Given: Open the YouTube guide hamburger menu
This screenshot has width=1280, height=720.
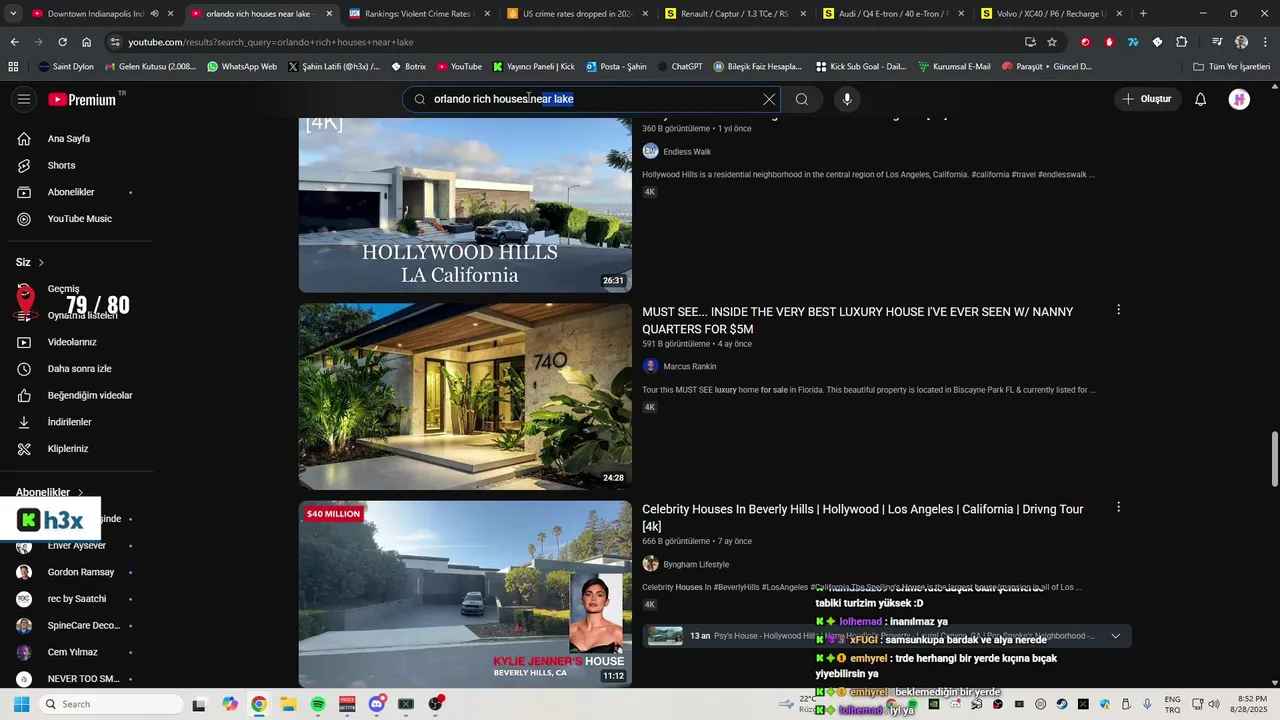Looking at the screenshot, I should 24,99.
